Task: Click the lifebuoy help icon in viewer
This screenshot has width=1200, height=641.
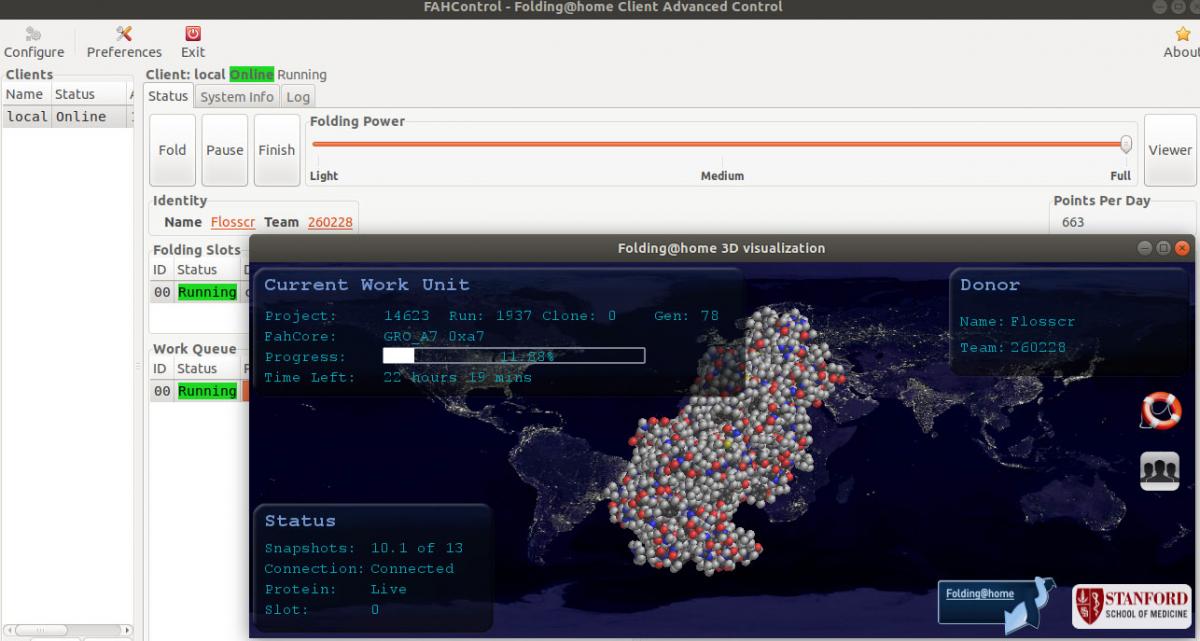Action: tap(1160, 410)
